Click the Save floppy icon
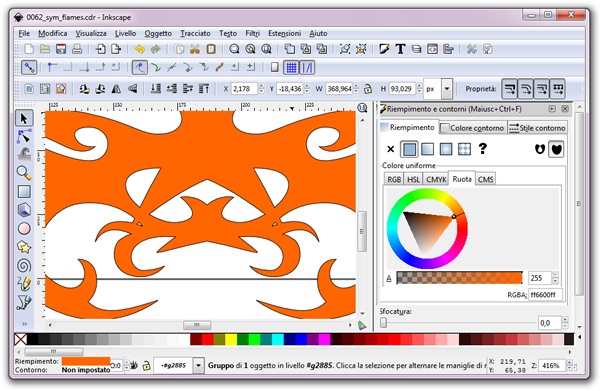 (61, 49)
